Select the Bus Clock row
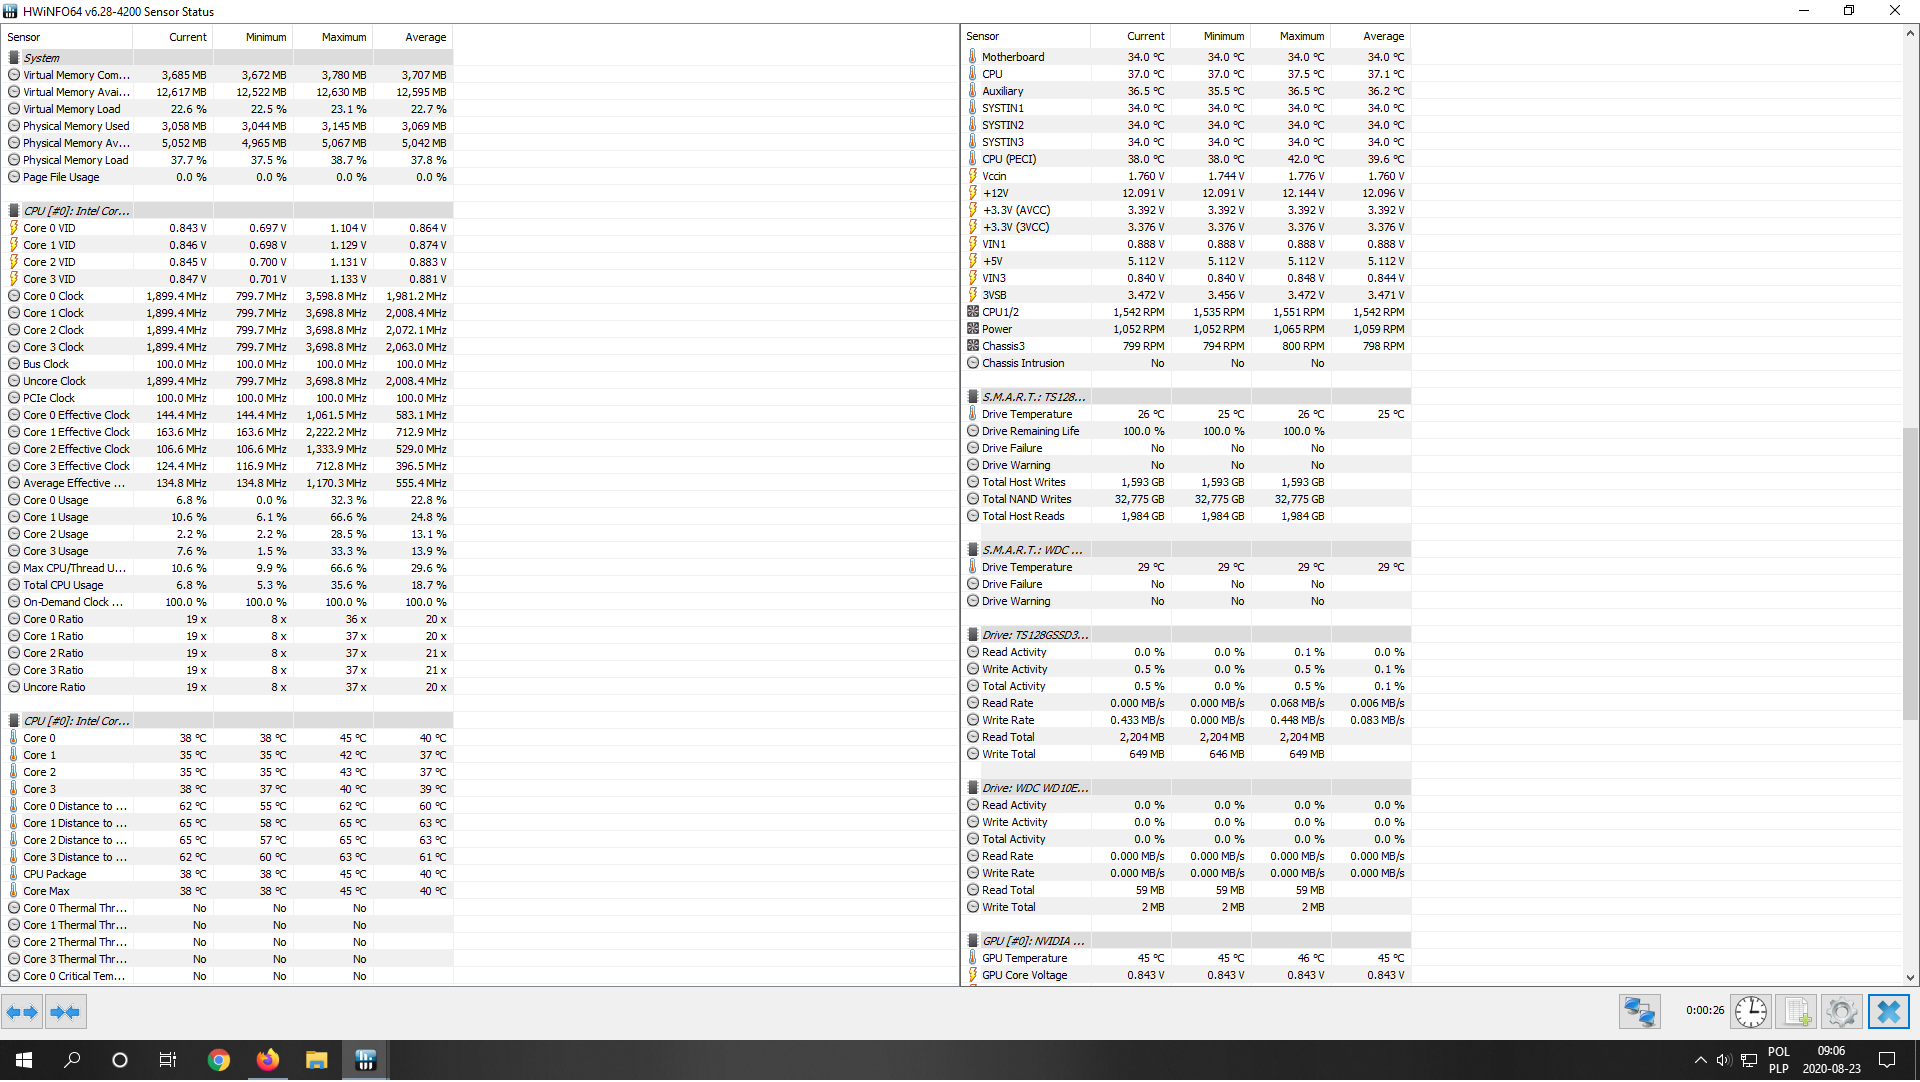Image resolution: width=1920 pixels, height=1082 pixels. [228, 364]
